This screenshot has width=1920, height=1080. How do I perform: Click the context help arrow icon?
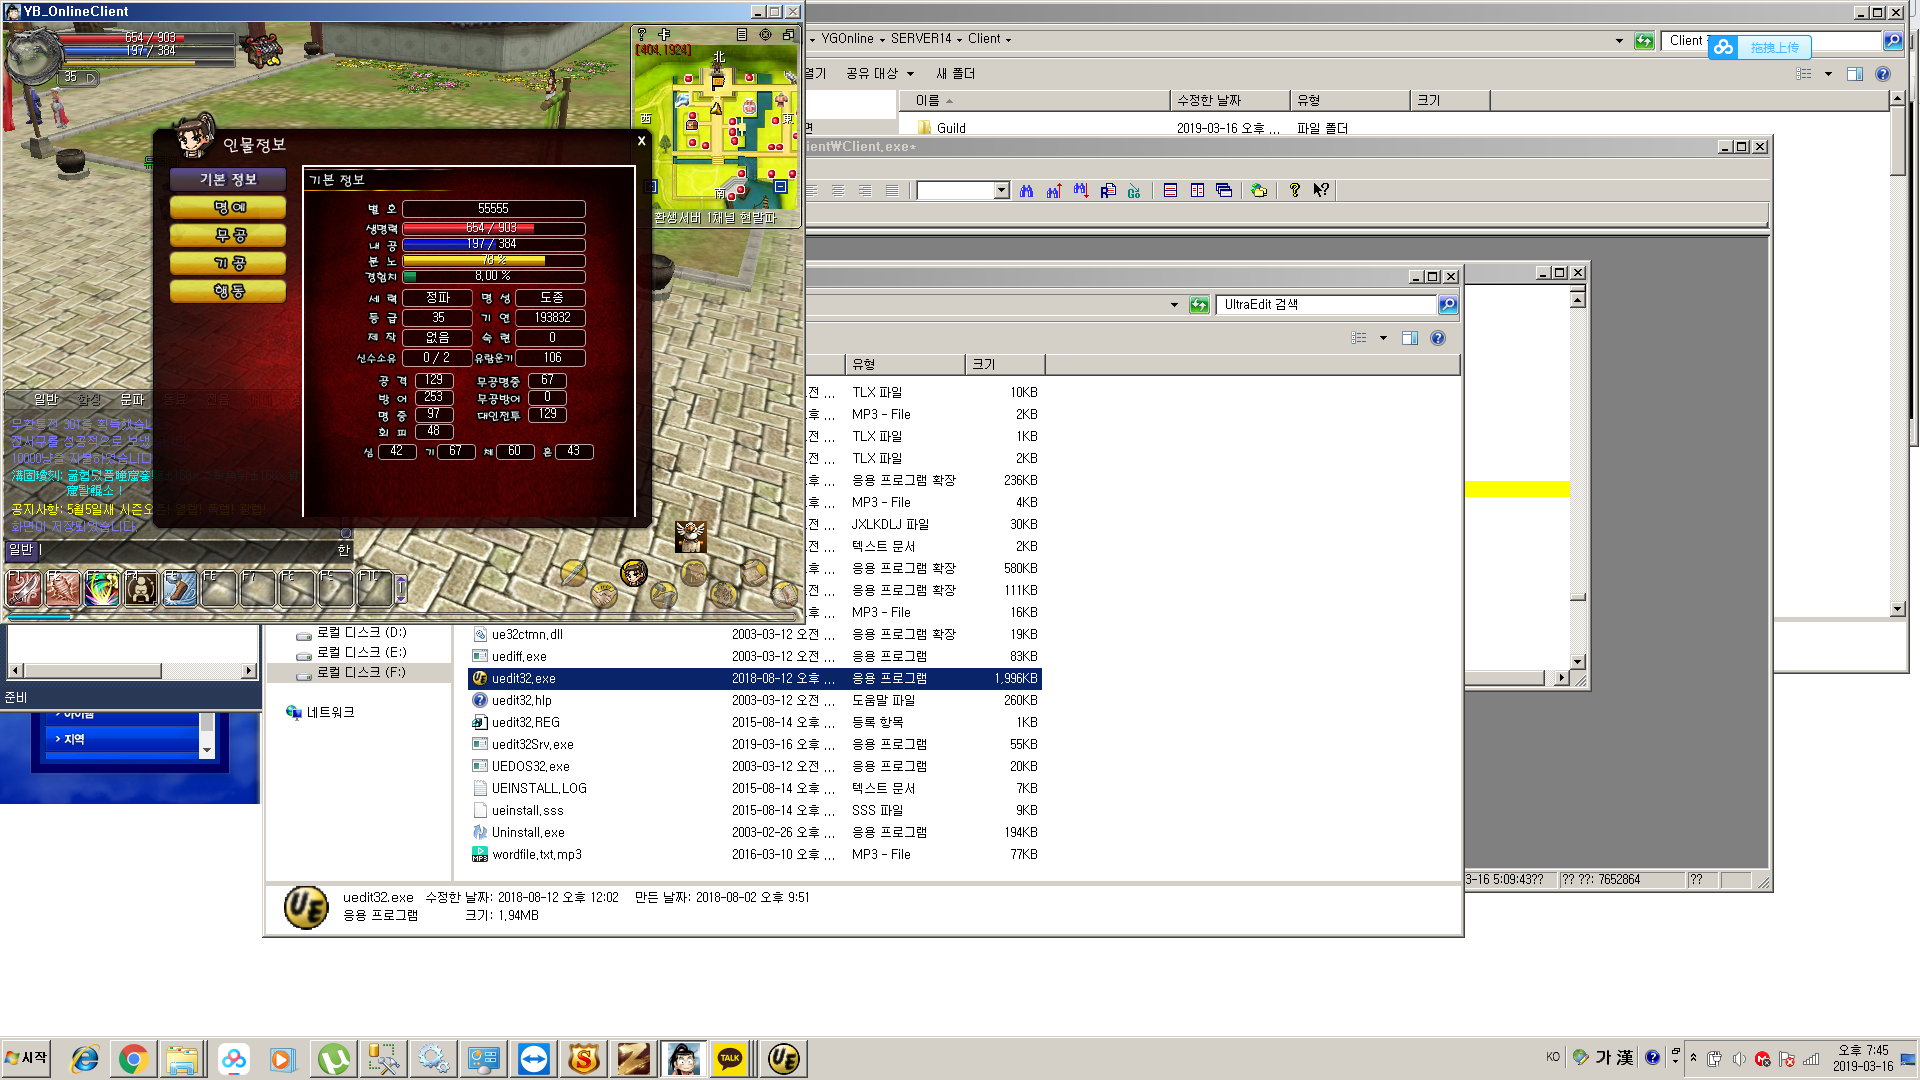[x=1321, y=190]
